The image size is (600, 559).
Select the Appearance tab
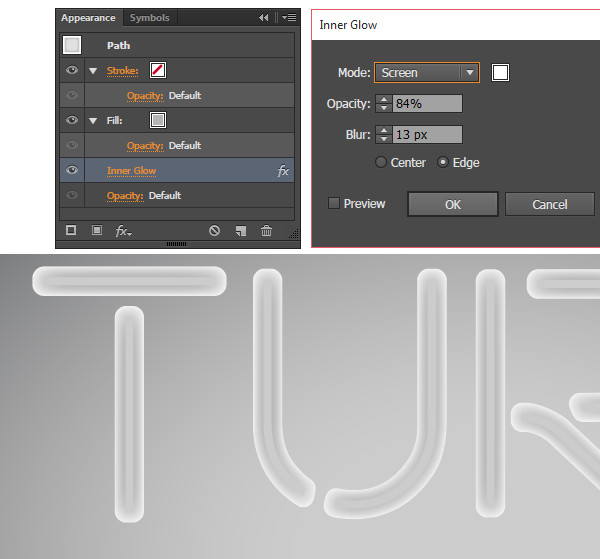(88, 18)
